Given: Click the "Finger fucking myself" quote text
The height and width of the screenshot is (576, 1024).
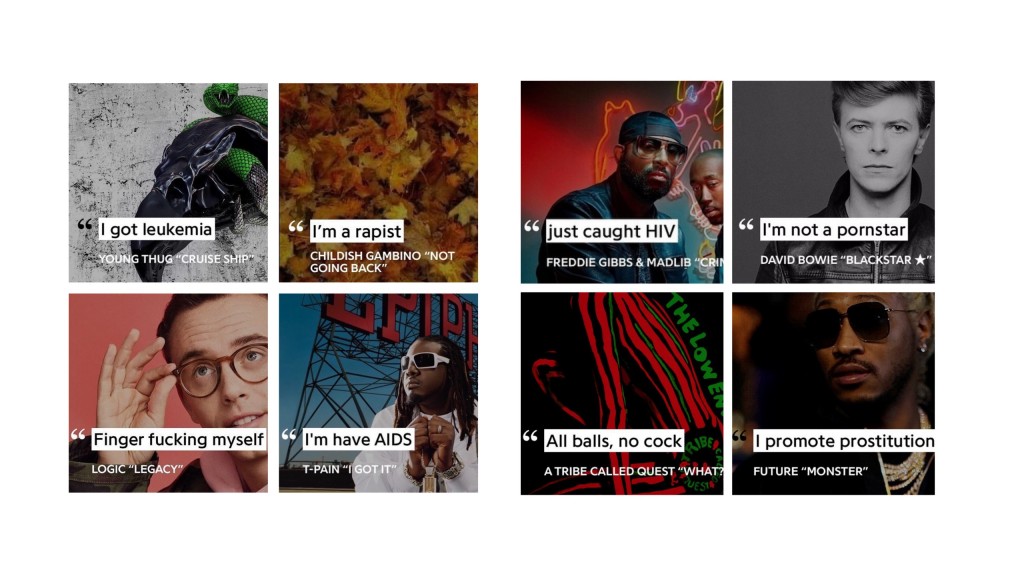Looking at the screenshot, I should (x=178, y=440).
